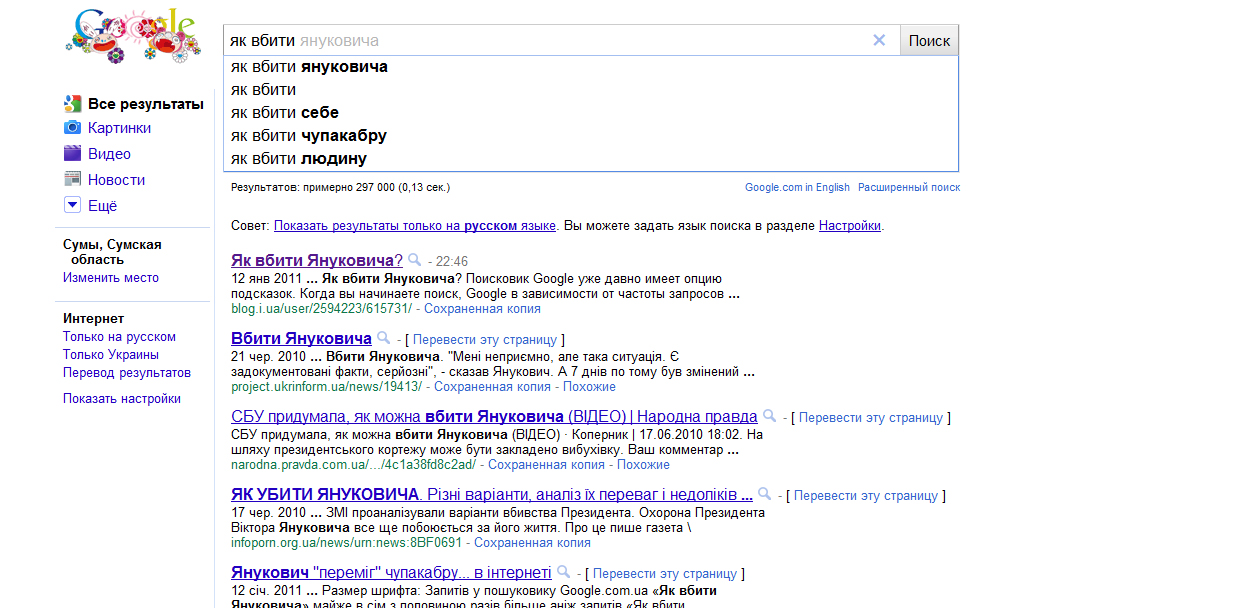
Task: Click the Google doodle logo
Action: click(x=130, y=36)
